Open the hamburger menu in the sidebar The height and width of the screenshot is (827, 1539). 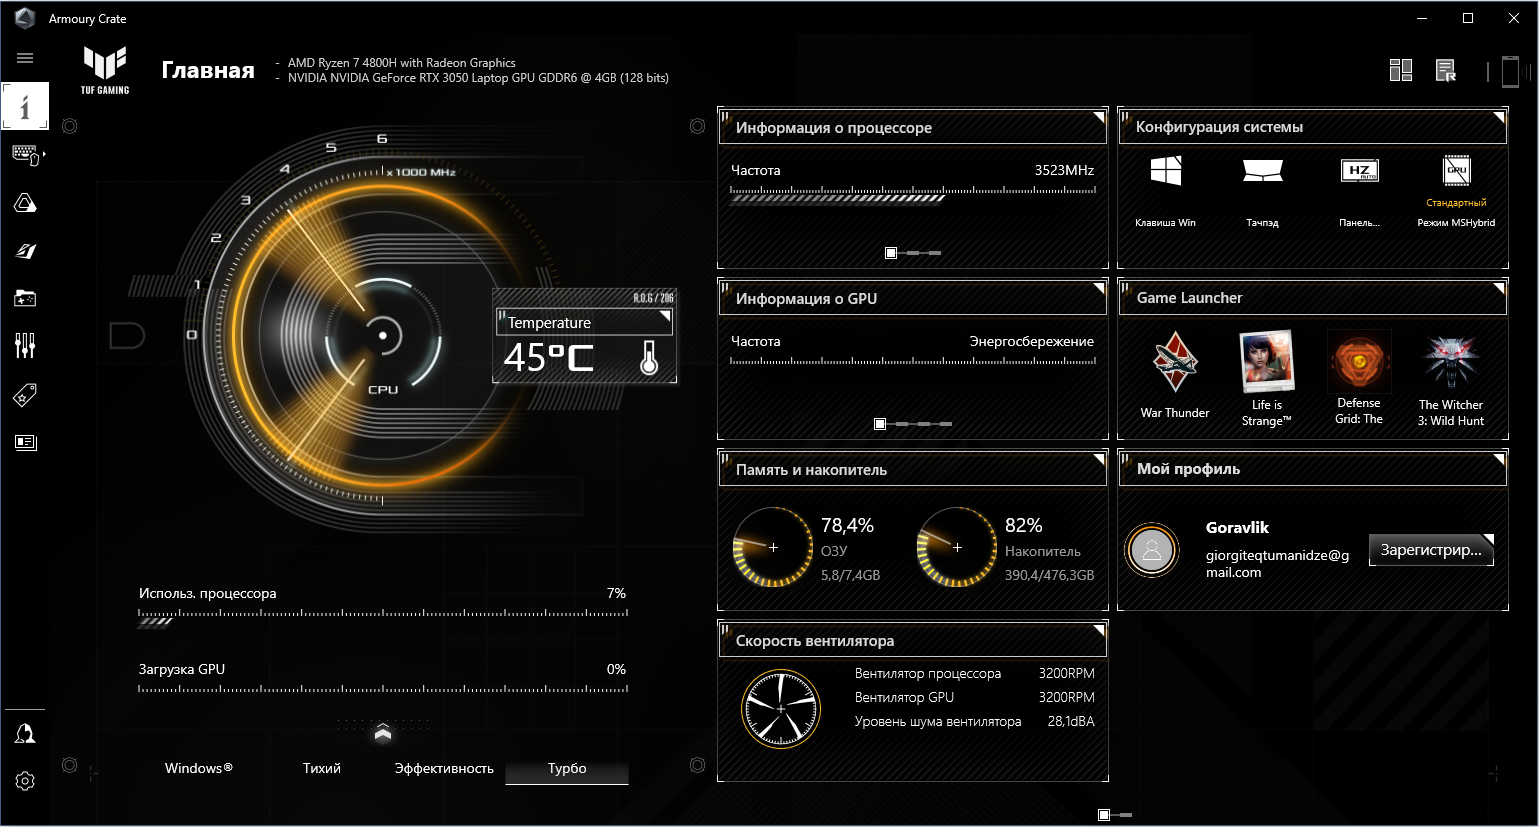click(25, 58)
